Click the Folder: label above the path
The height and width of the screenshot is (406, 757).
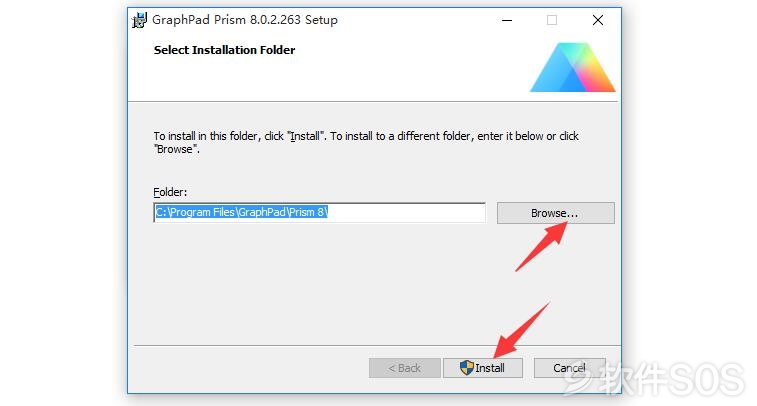point(170,192)
